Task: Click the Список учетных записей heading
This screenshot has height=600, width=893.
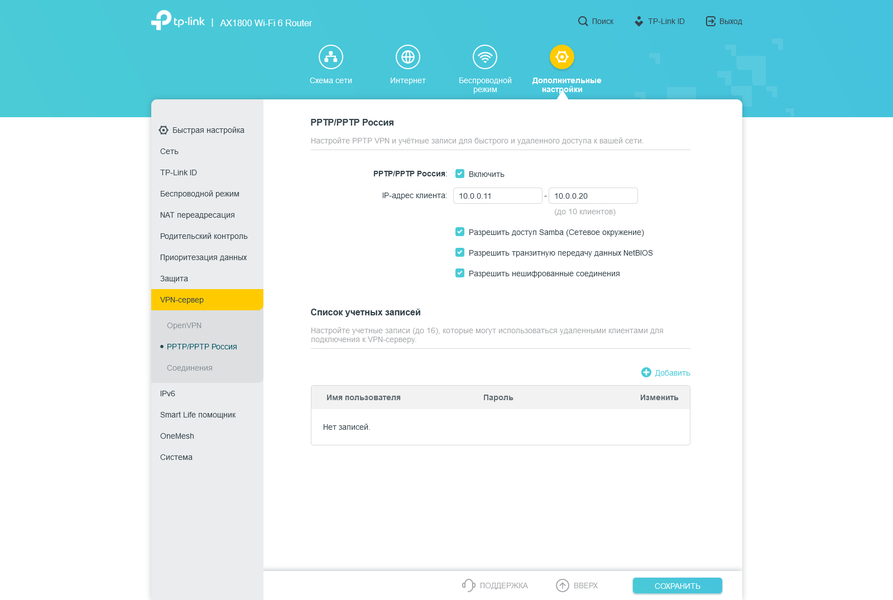Action: (x=366, y=312)
